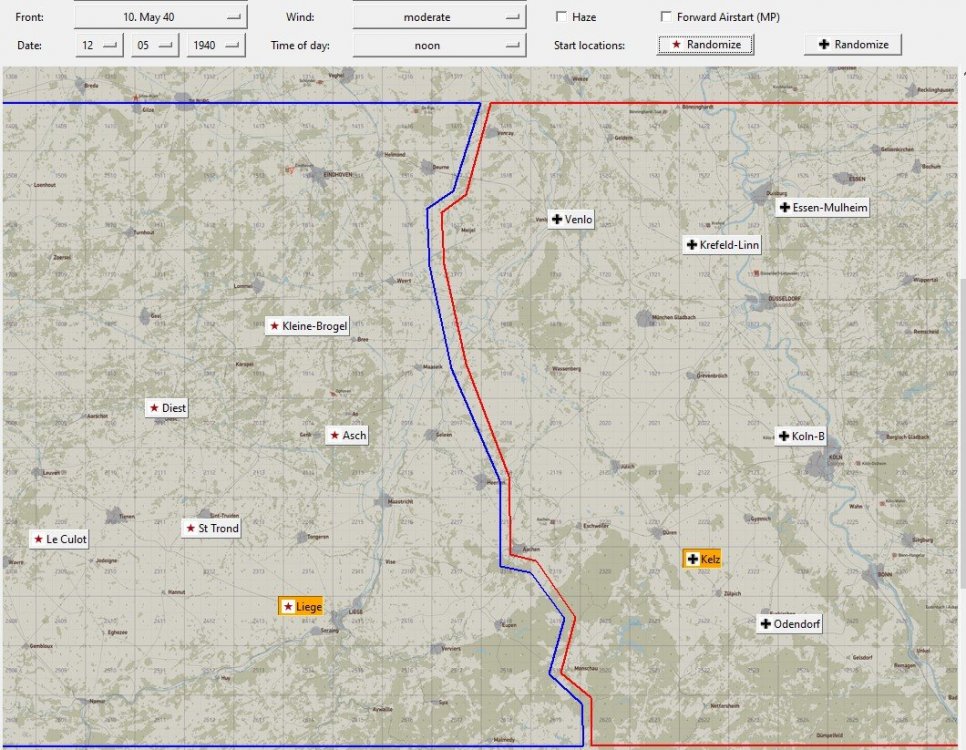Select the Krefeld-Linn airfield marker
Image resolution: width=966 pixels, height=750 pixels.
(x=722, y=245)
